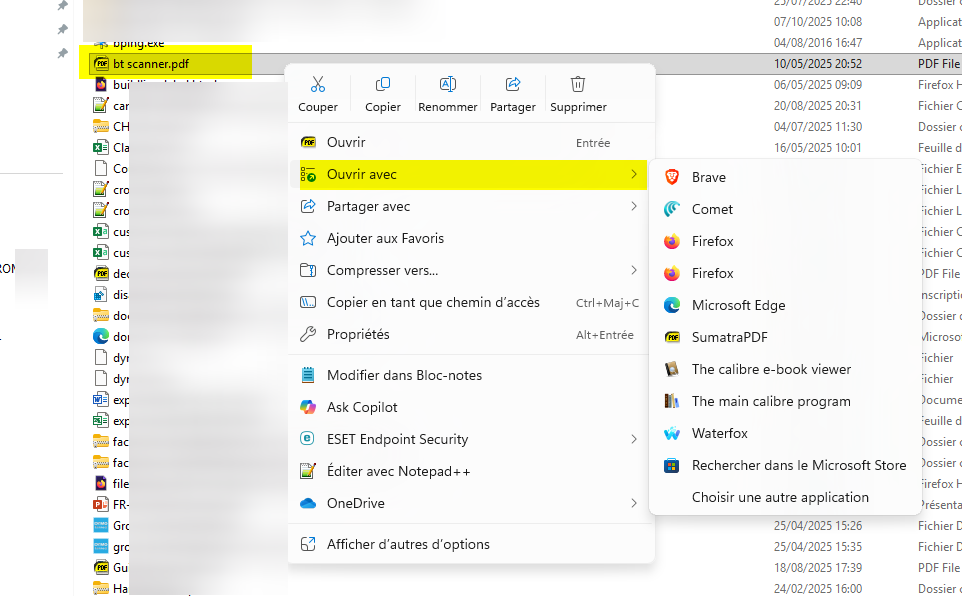Open the file with Brave
The image size is (962, 596).
tap(708, 177)
